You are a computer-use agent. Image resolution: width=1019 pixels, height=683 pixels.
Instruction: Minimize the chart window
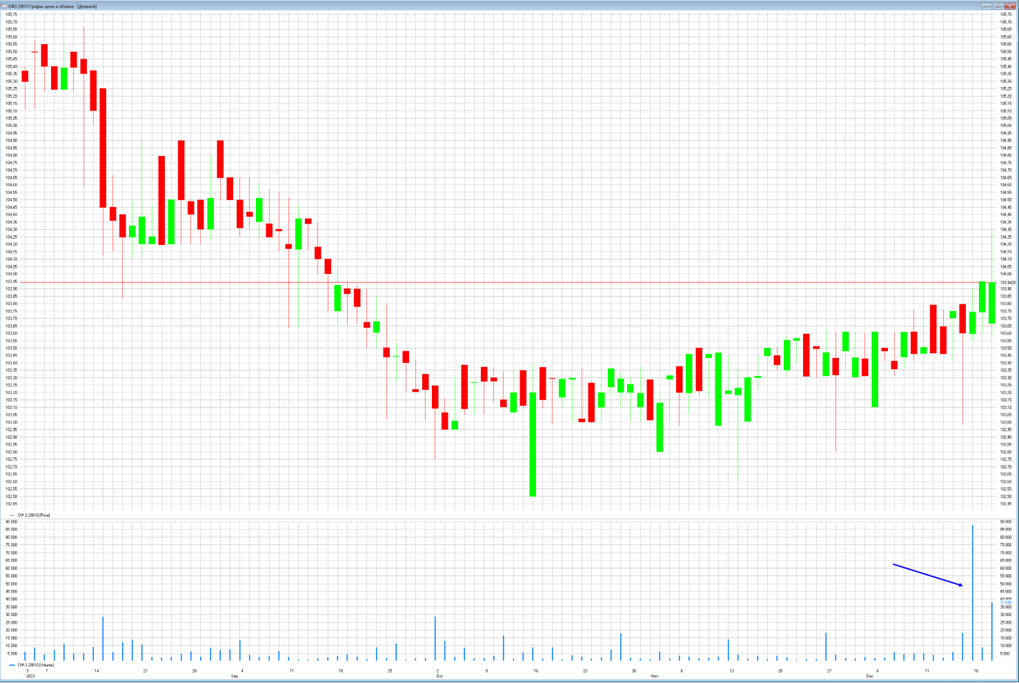tap(987, 5)
